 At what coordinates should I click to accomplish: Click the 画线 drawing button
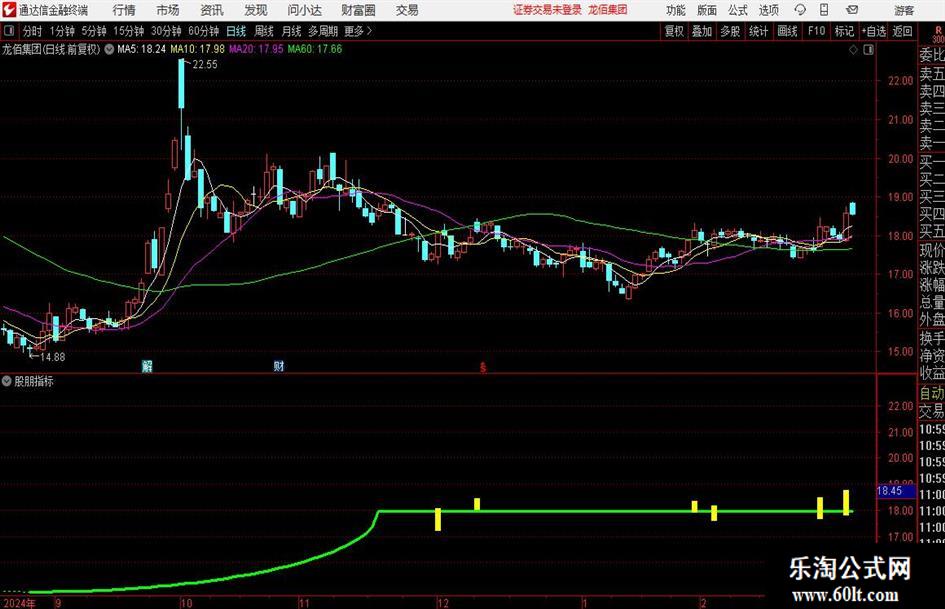tap(788, 31)
